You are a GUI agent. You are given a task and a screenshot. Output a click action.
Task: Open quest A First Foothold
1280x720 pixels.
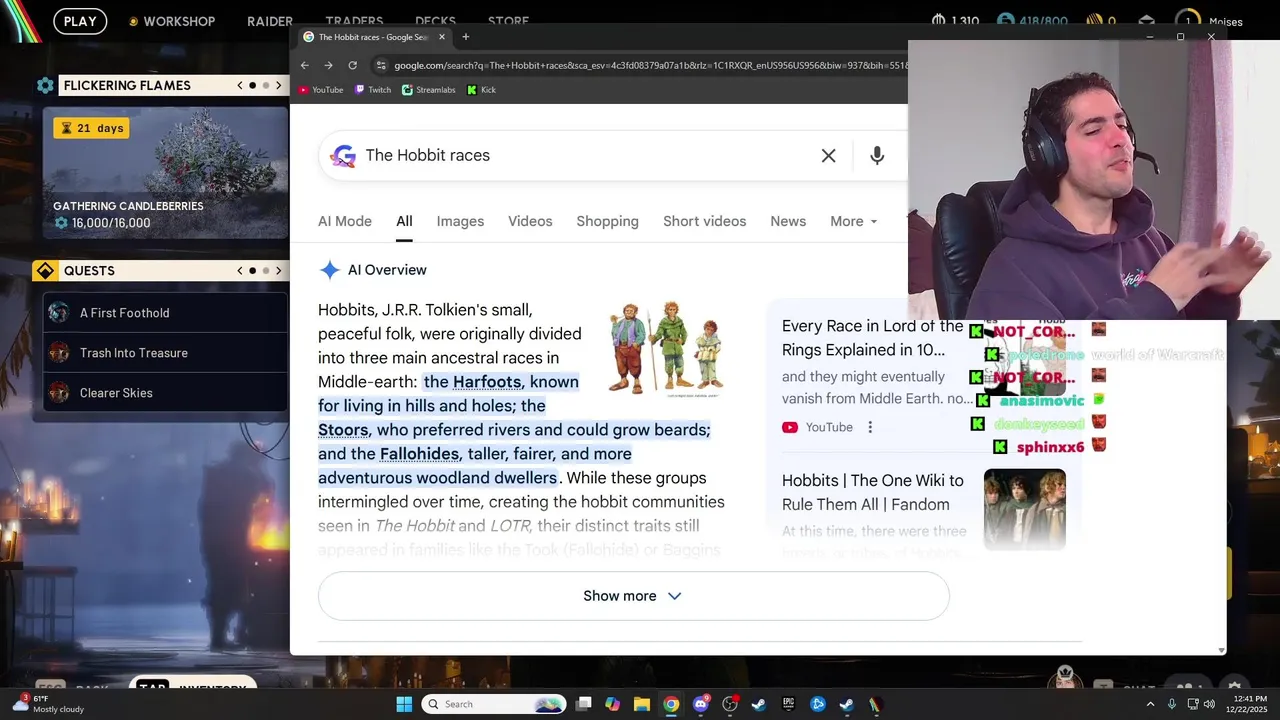[x=165, y=313]
